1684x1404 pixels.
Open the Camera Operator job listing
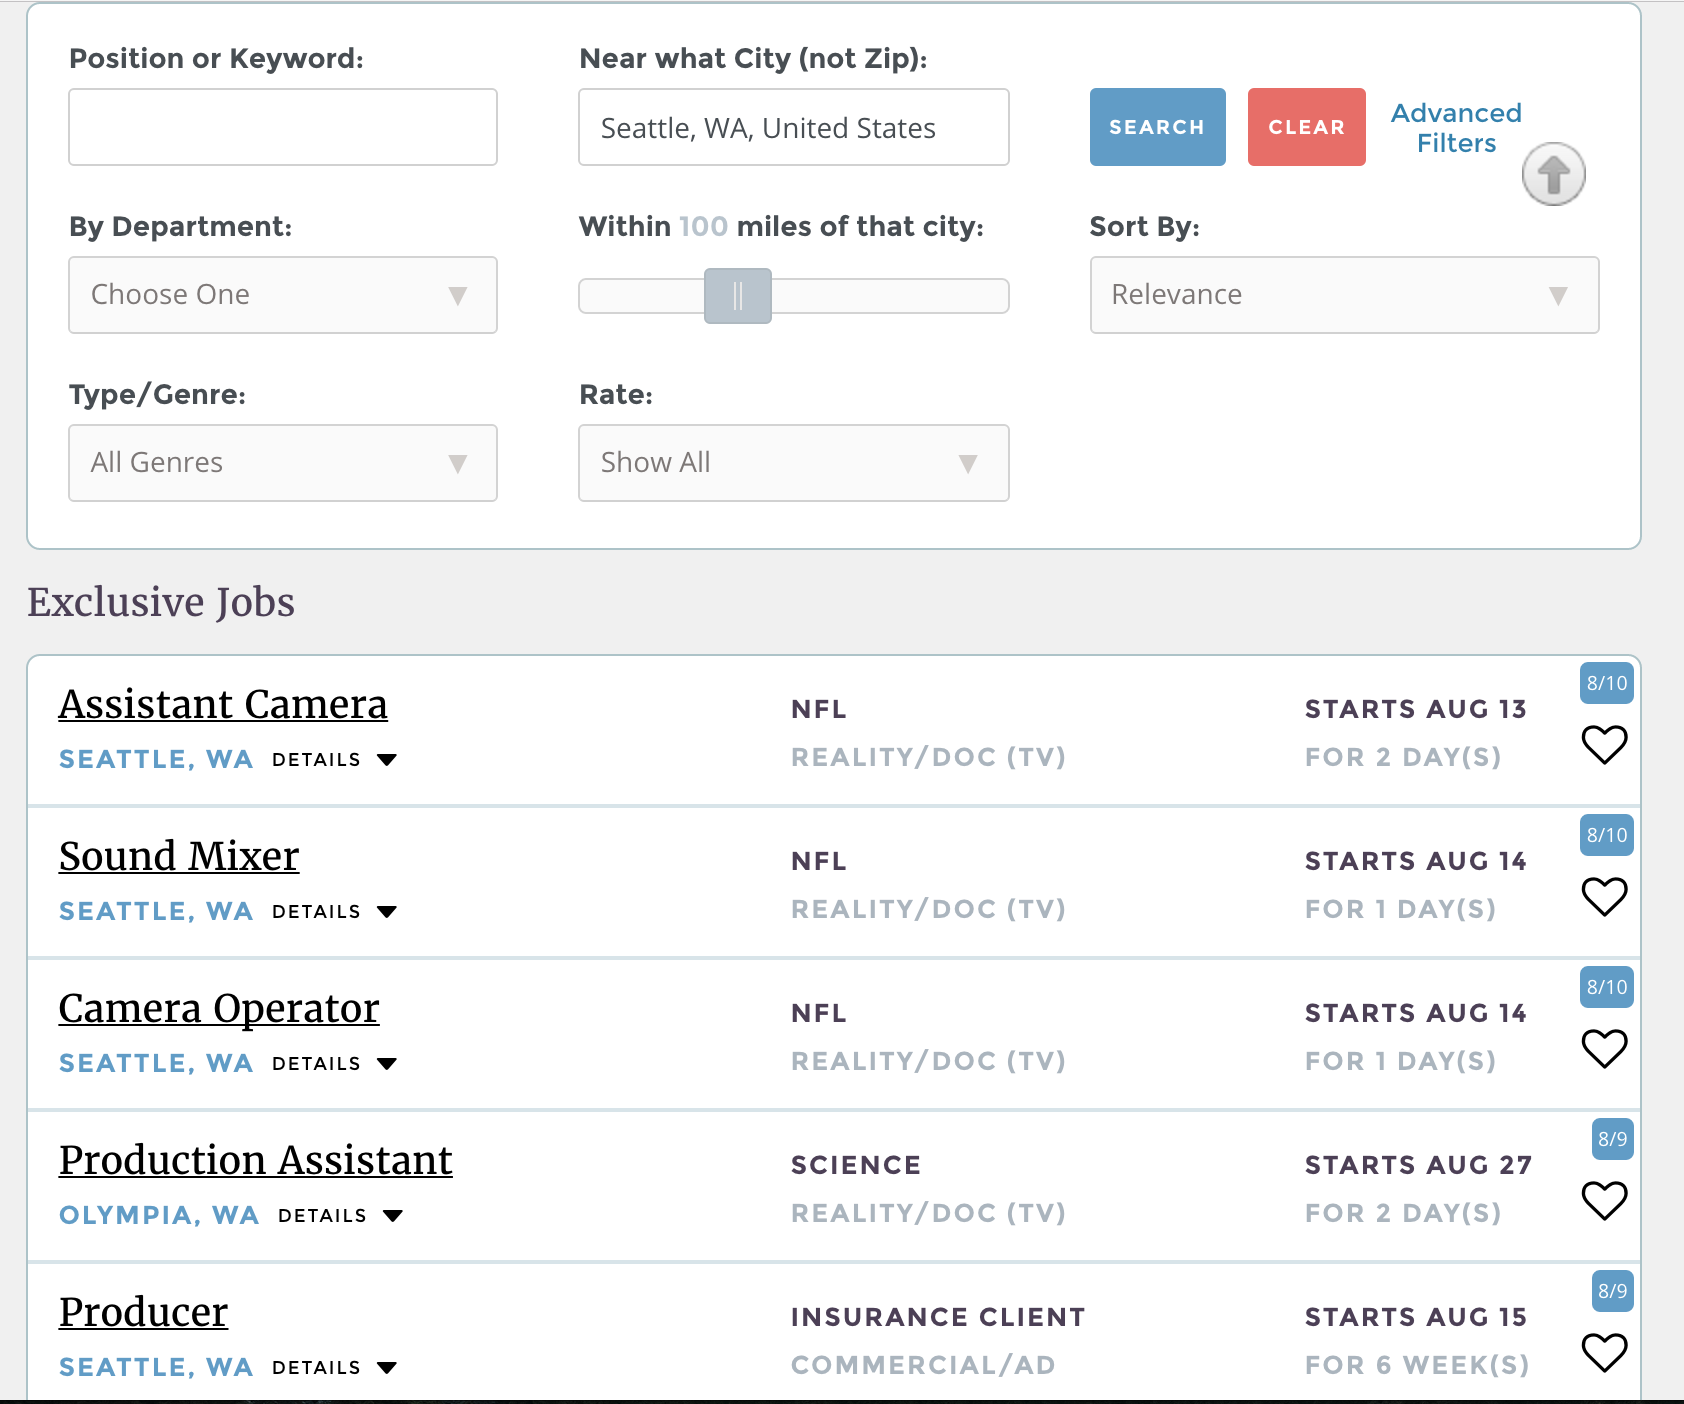(219, 1008)
